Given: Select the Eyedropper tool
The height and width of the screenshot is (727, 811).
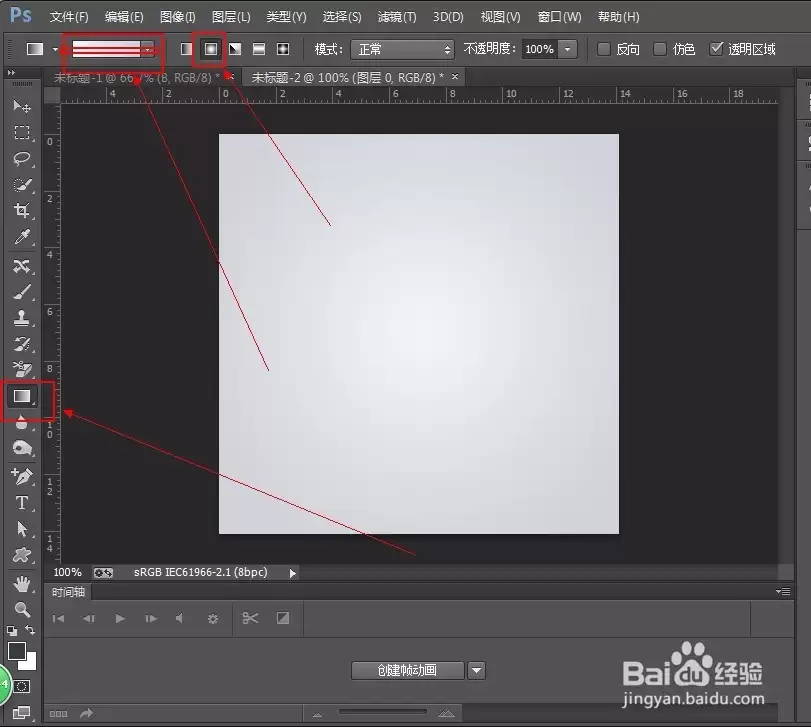Looking at the screenshot, I should [x=22, y=237].
